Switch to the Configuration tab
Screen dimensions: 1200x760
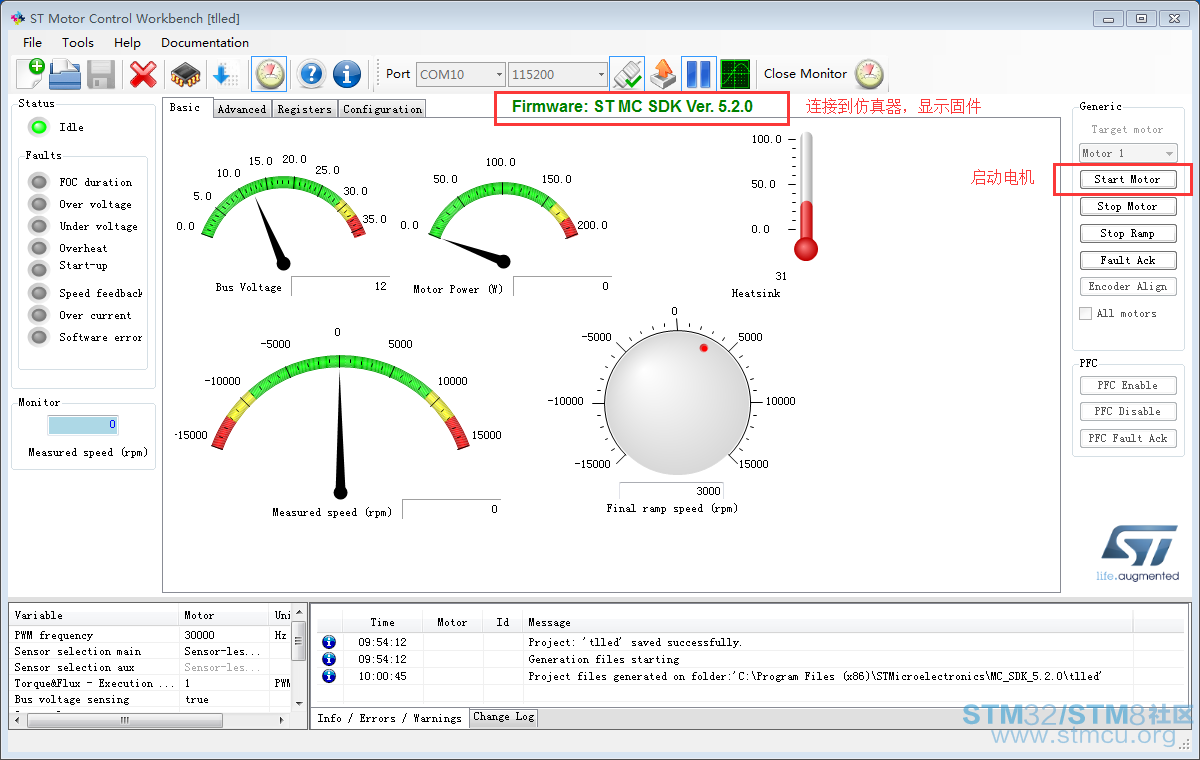[x=383, y=109]
